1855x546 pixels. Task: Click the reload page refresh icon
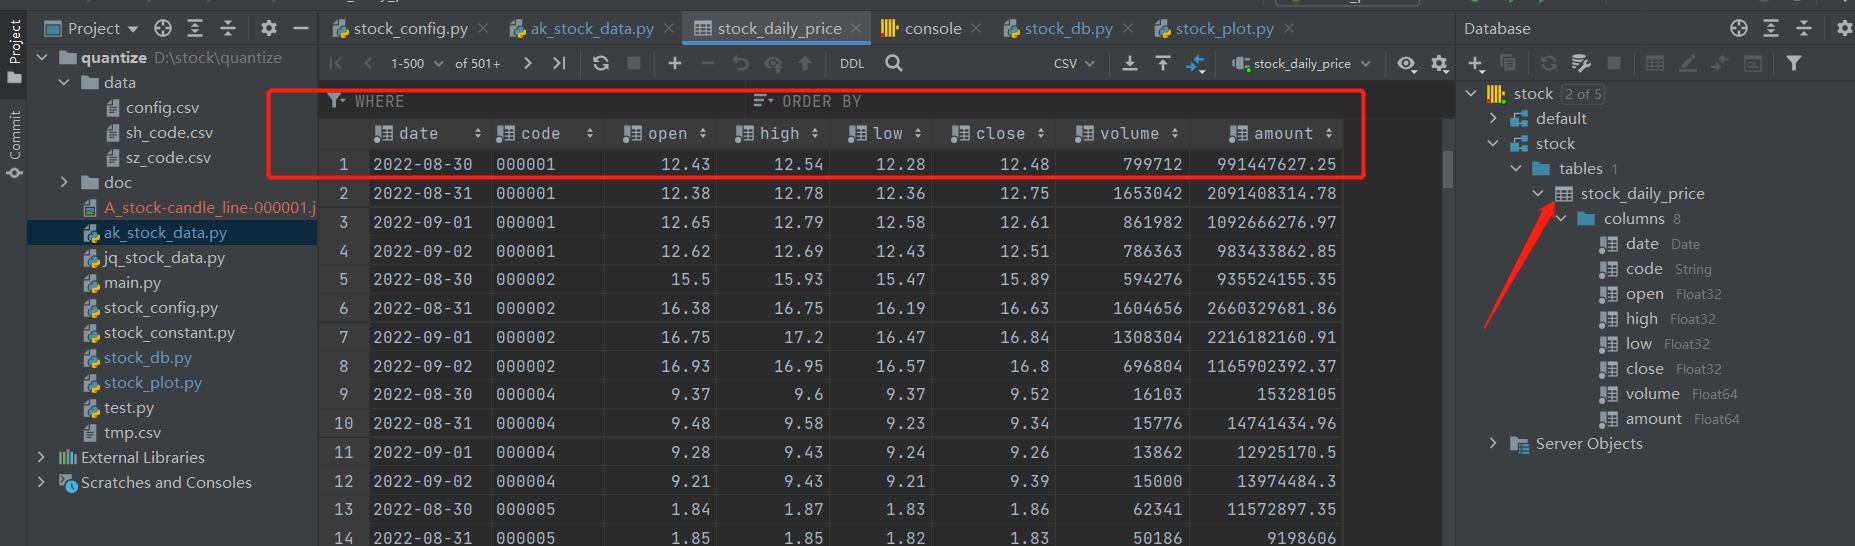600,63
